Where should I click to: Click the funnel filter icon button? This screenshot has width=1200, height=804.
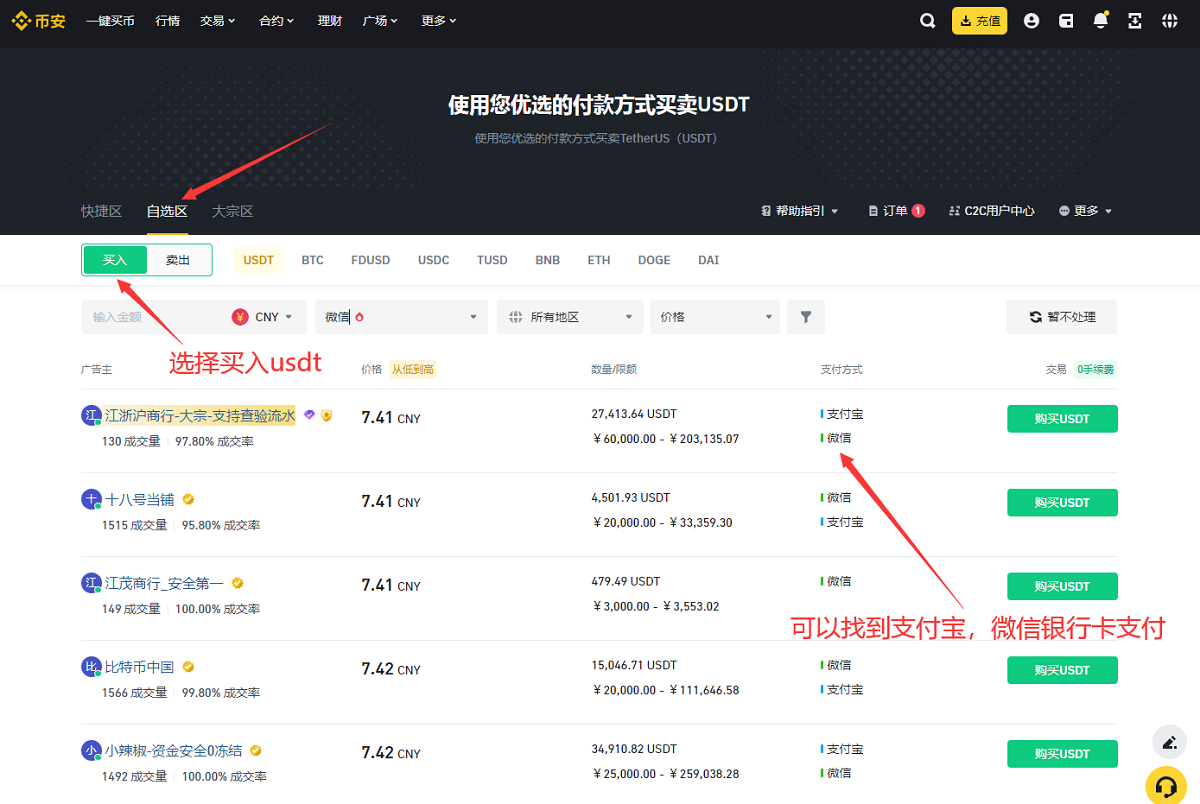806,317
